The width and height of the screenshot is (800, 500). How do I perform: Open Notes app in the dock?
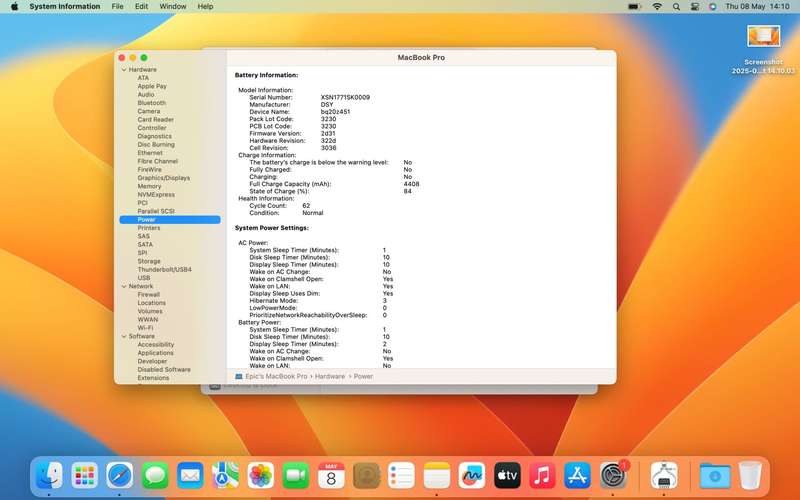(437, 475)
